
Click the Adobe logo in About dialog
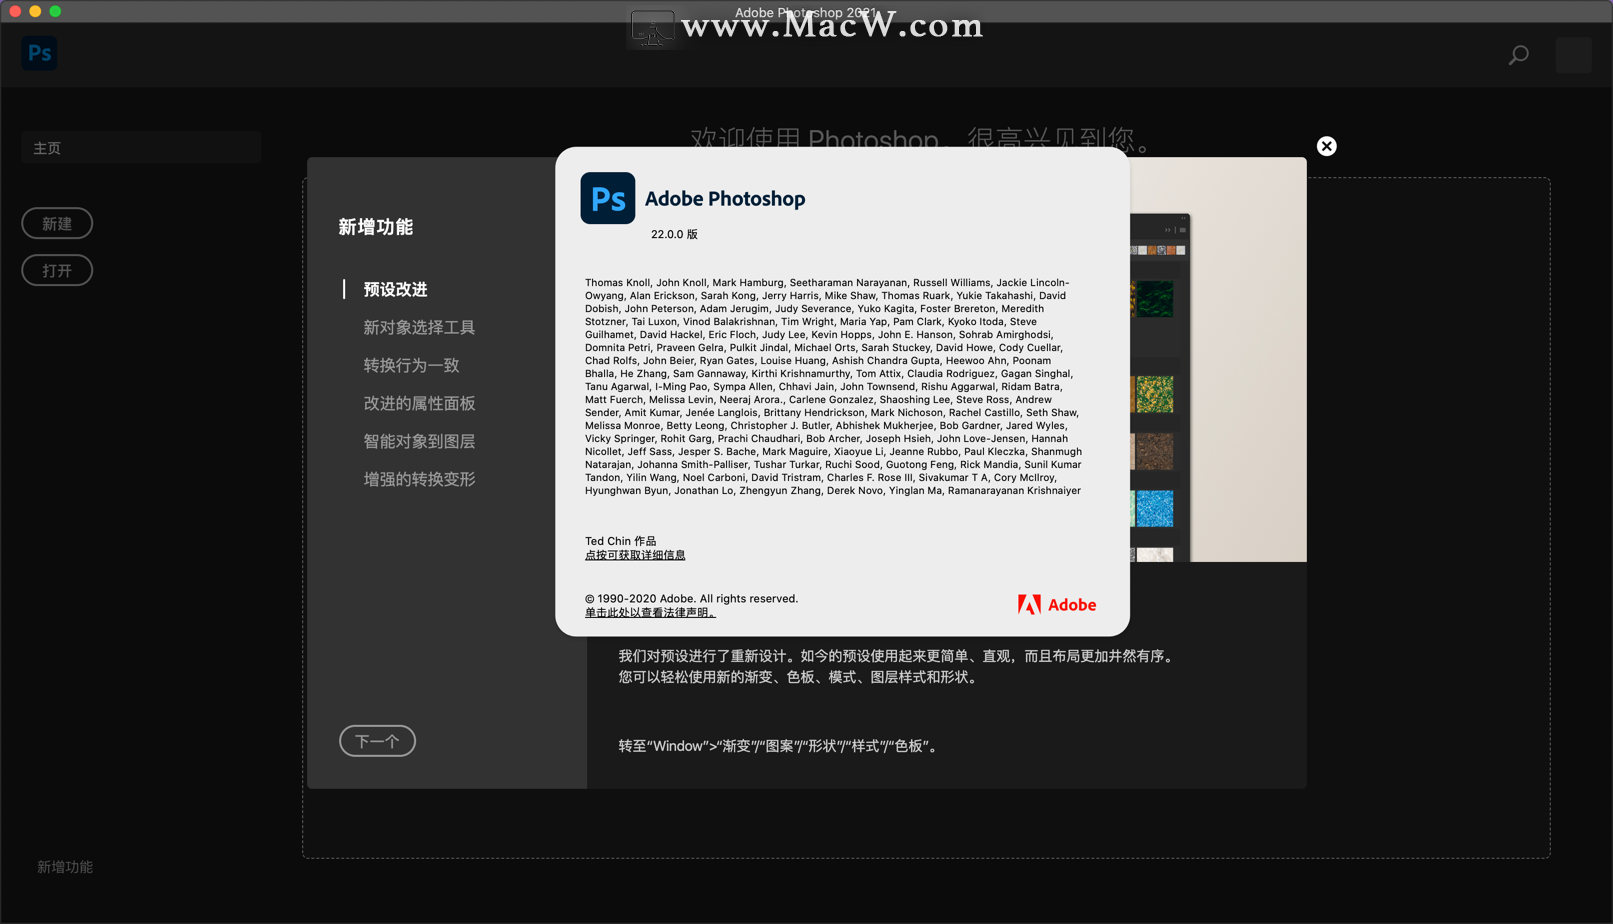[x=1057, y=604]
